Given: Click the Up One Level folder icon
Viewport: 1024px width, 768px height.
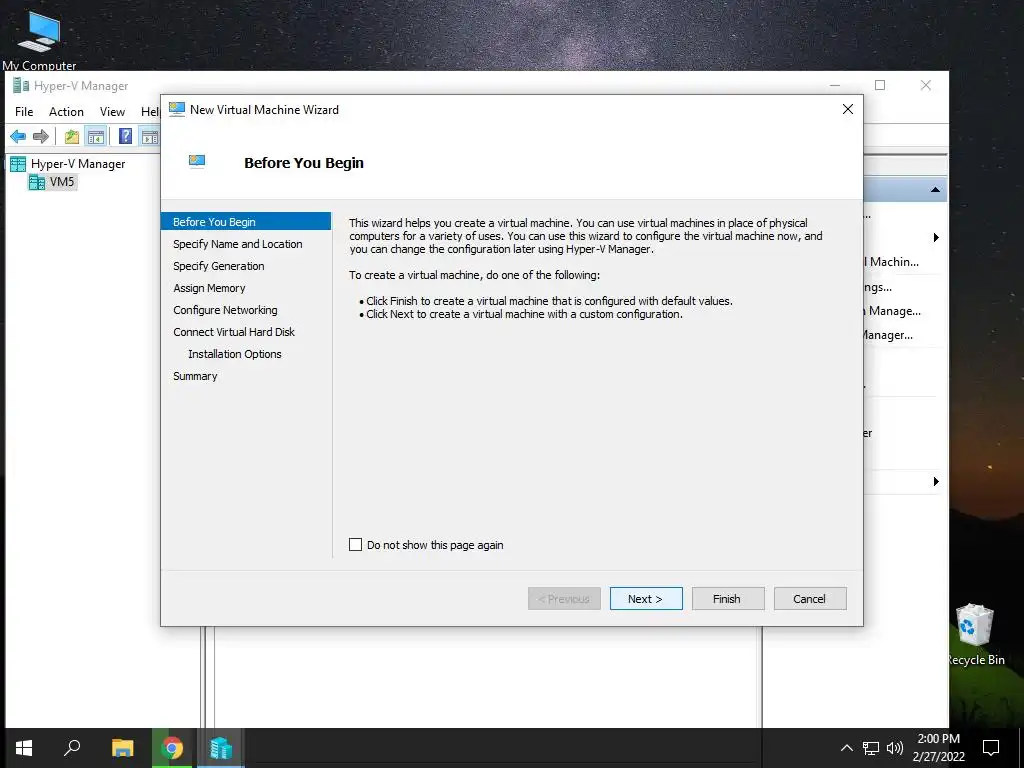Looking at the screenshot, I should pos(71,136).
